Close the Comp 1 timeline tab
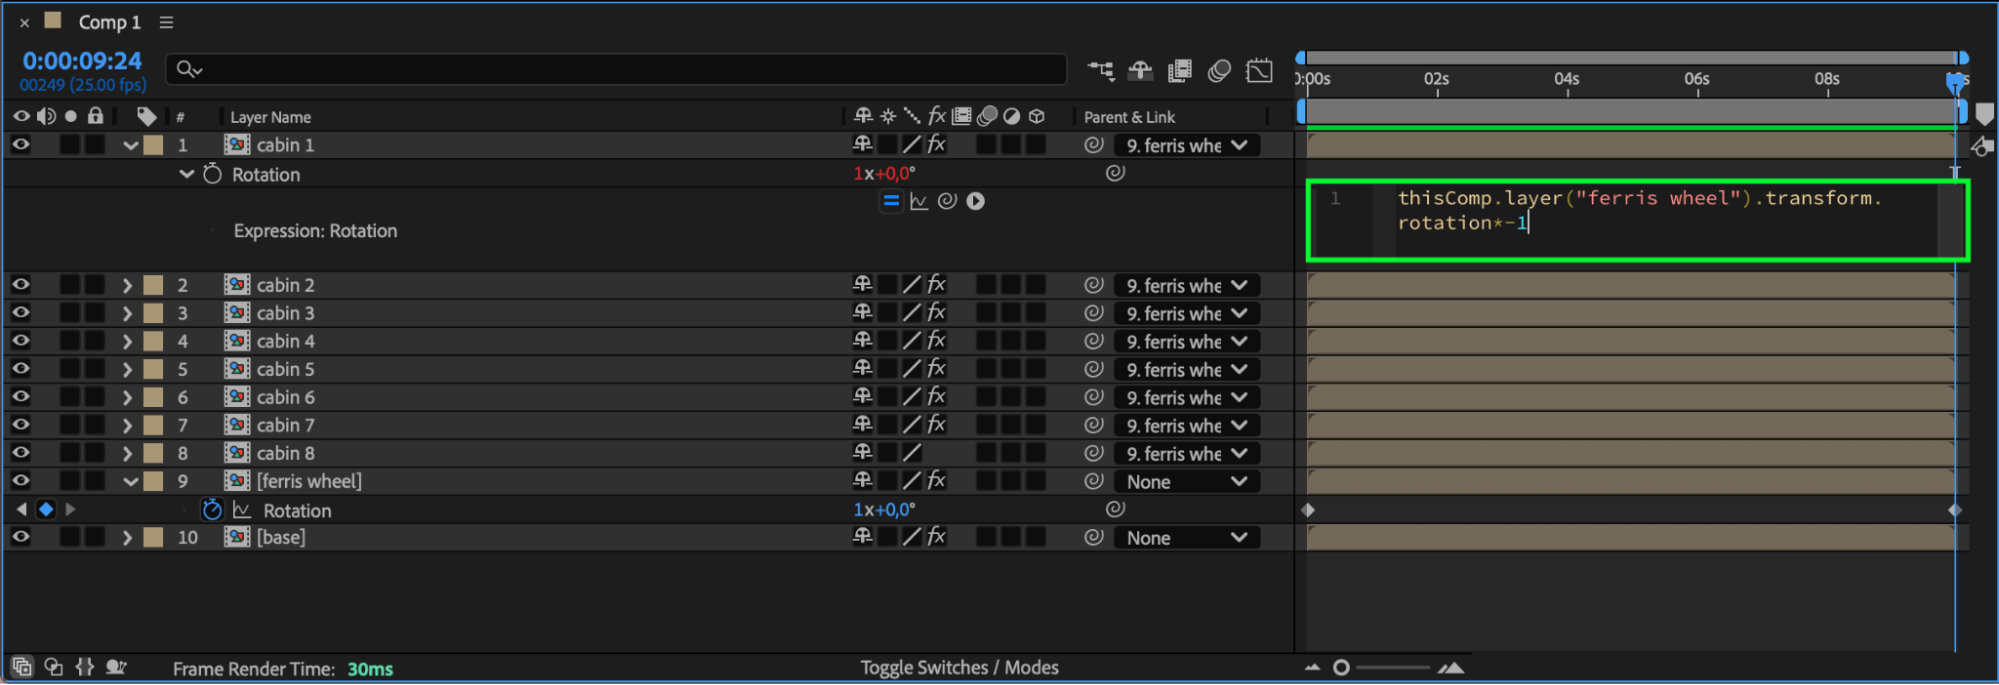Image resolution: width=1999 pixels, height=685 pixels. coord(25,22)
